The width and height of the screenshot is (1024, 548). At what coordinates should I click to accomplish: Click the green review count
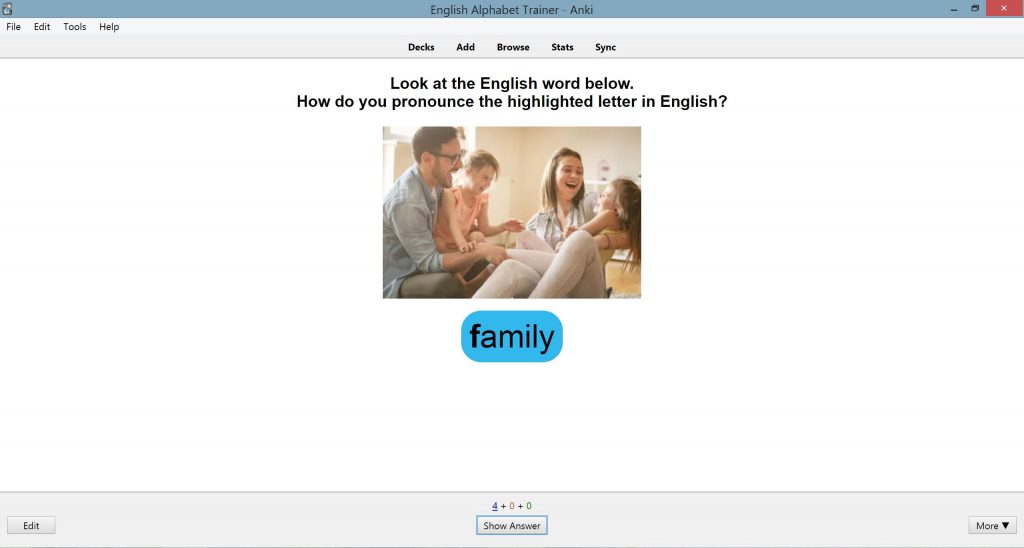pos(529,506)
